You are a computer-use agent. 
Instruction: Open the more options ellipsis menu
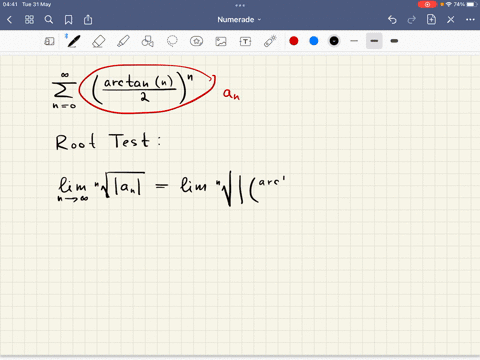[470, 20]
